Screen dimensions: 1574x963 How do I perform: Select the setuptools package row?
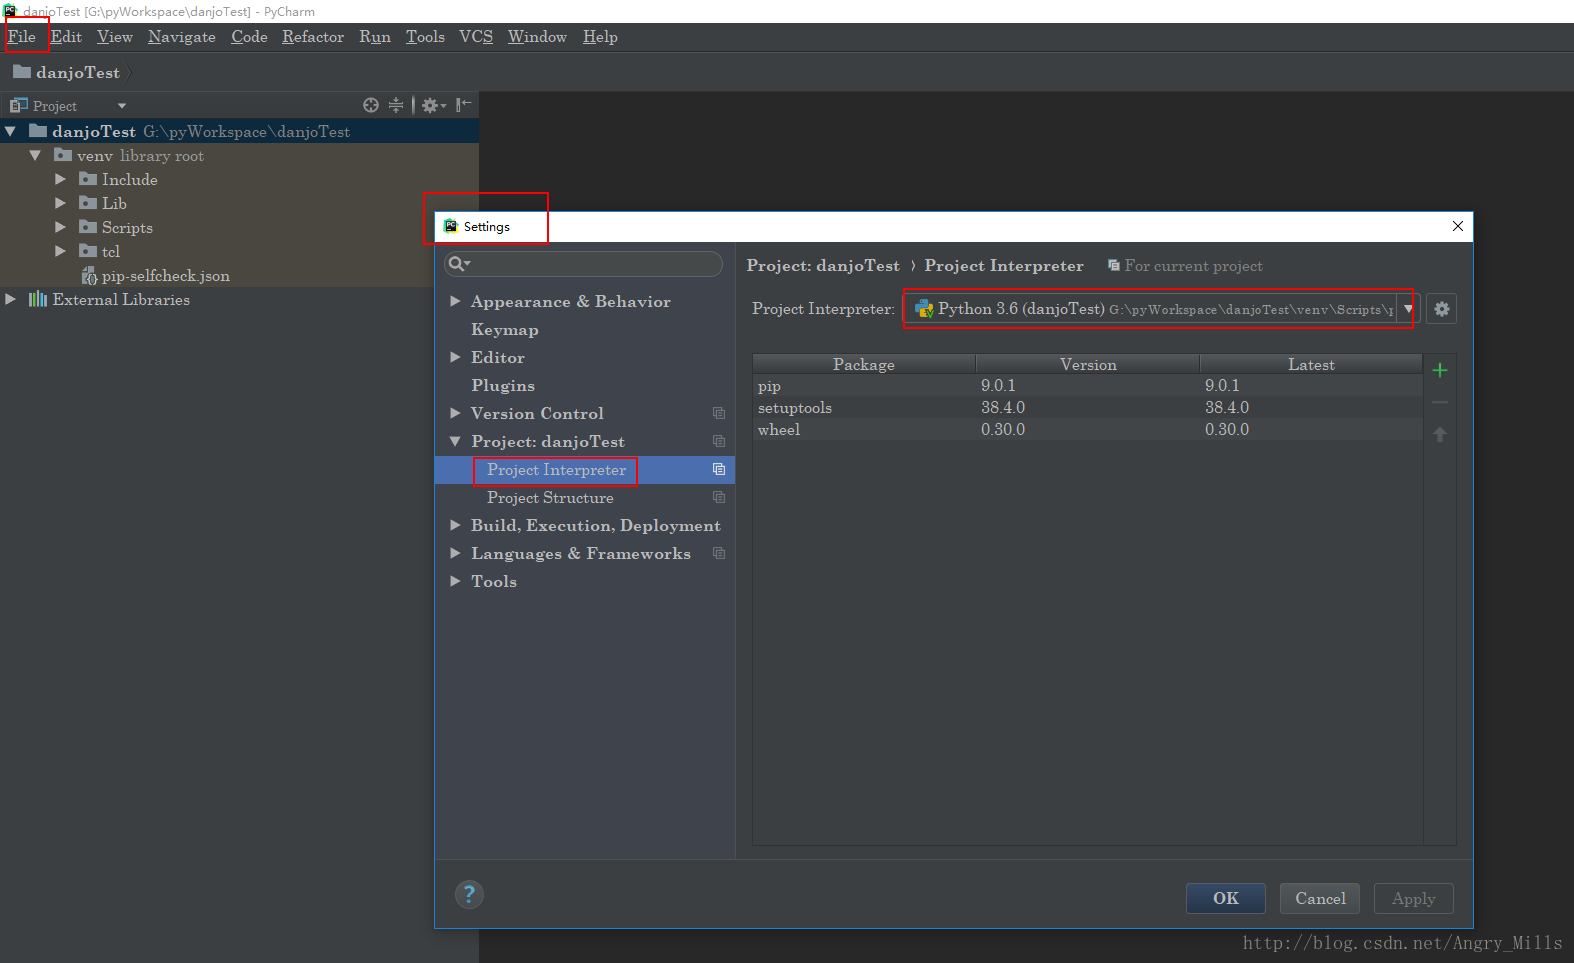(x=1087, y=408)
